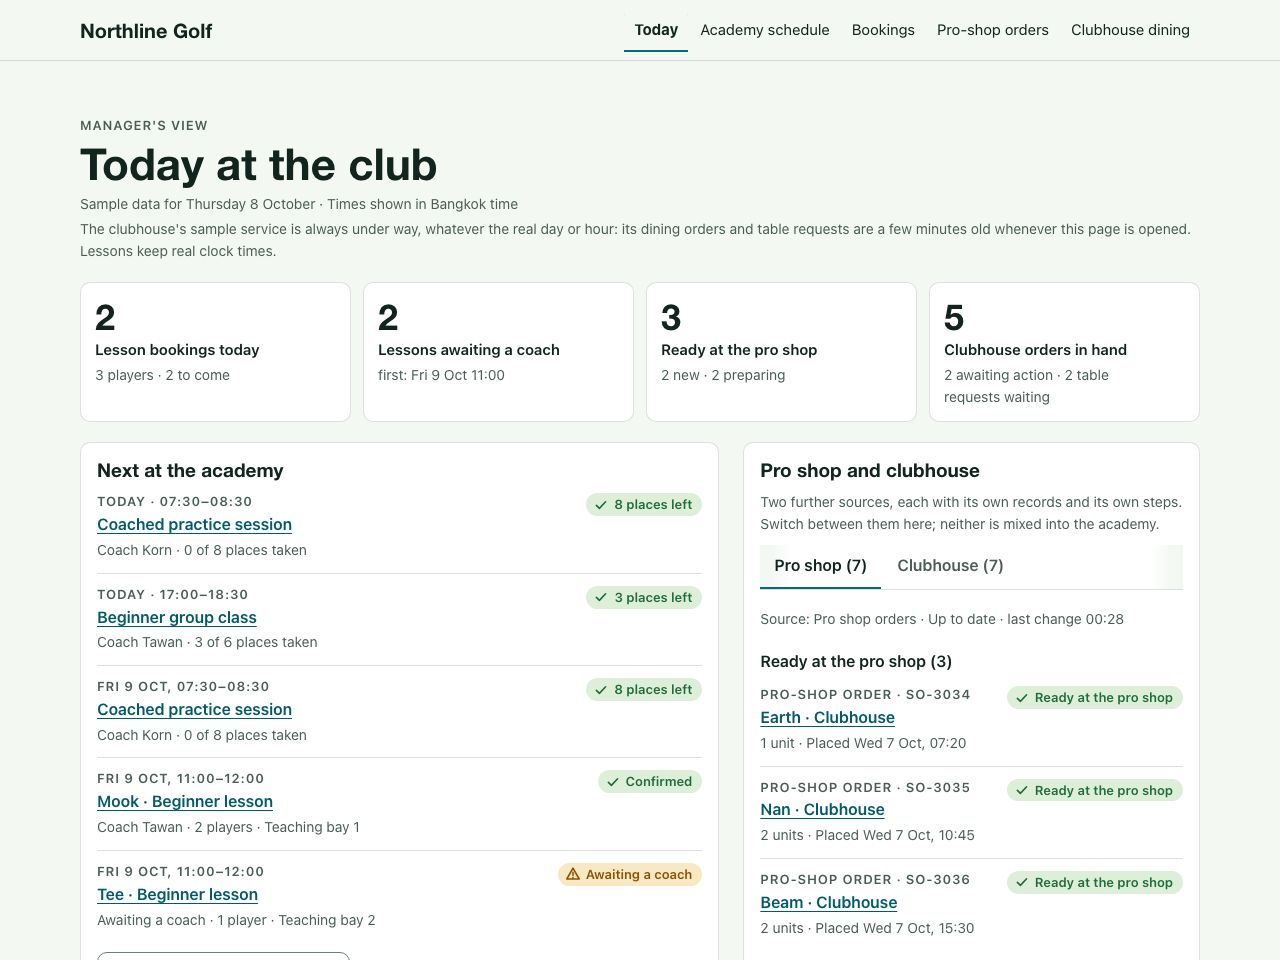The height and width of the screenshot is (960, 1280).
Task: Go to Academy schedule in top navigation
Action: point(765,30)
